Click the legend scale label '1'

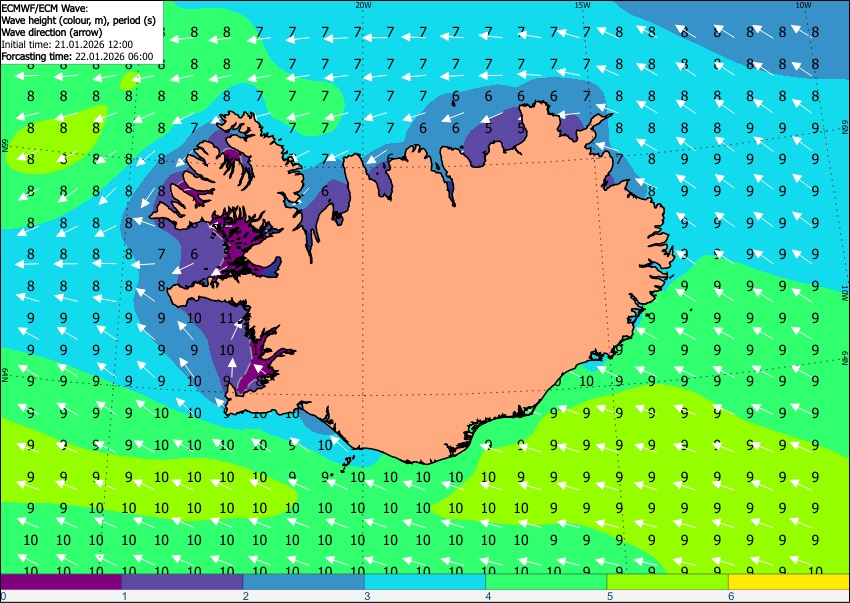tap(125, 596)
